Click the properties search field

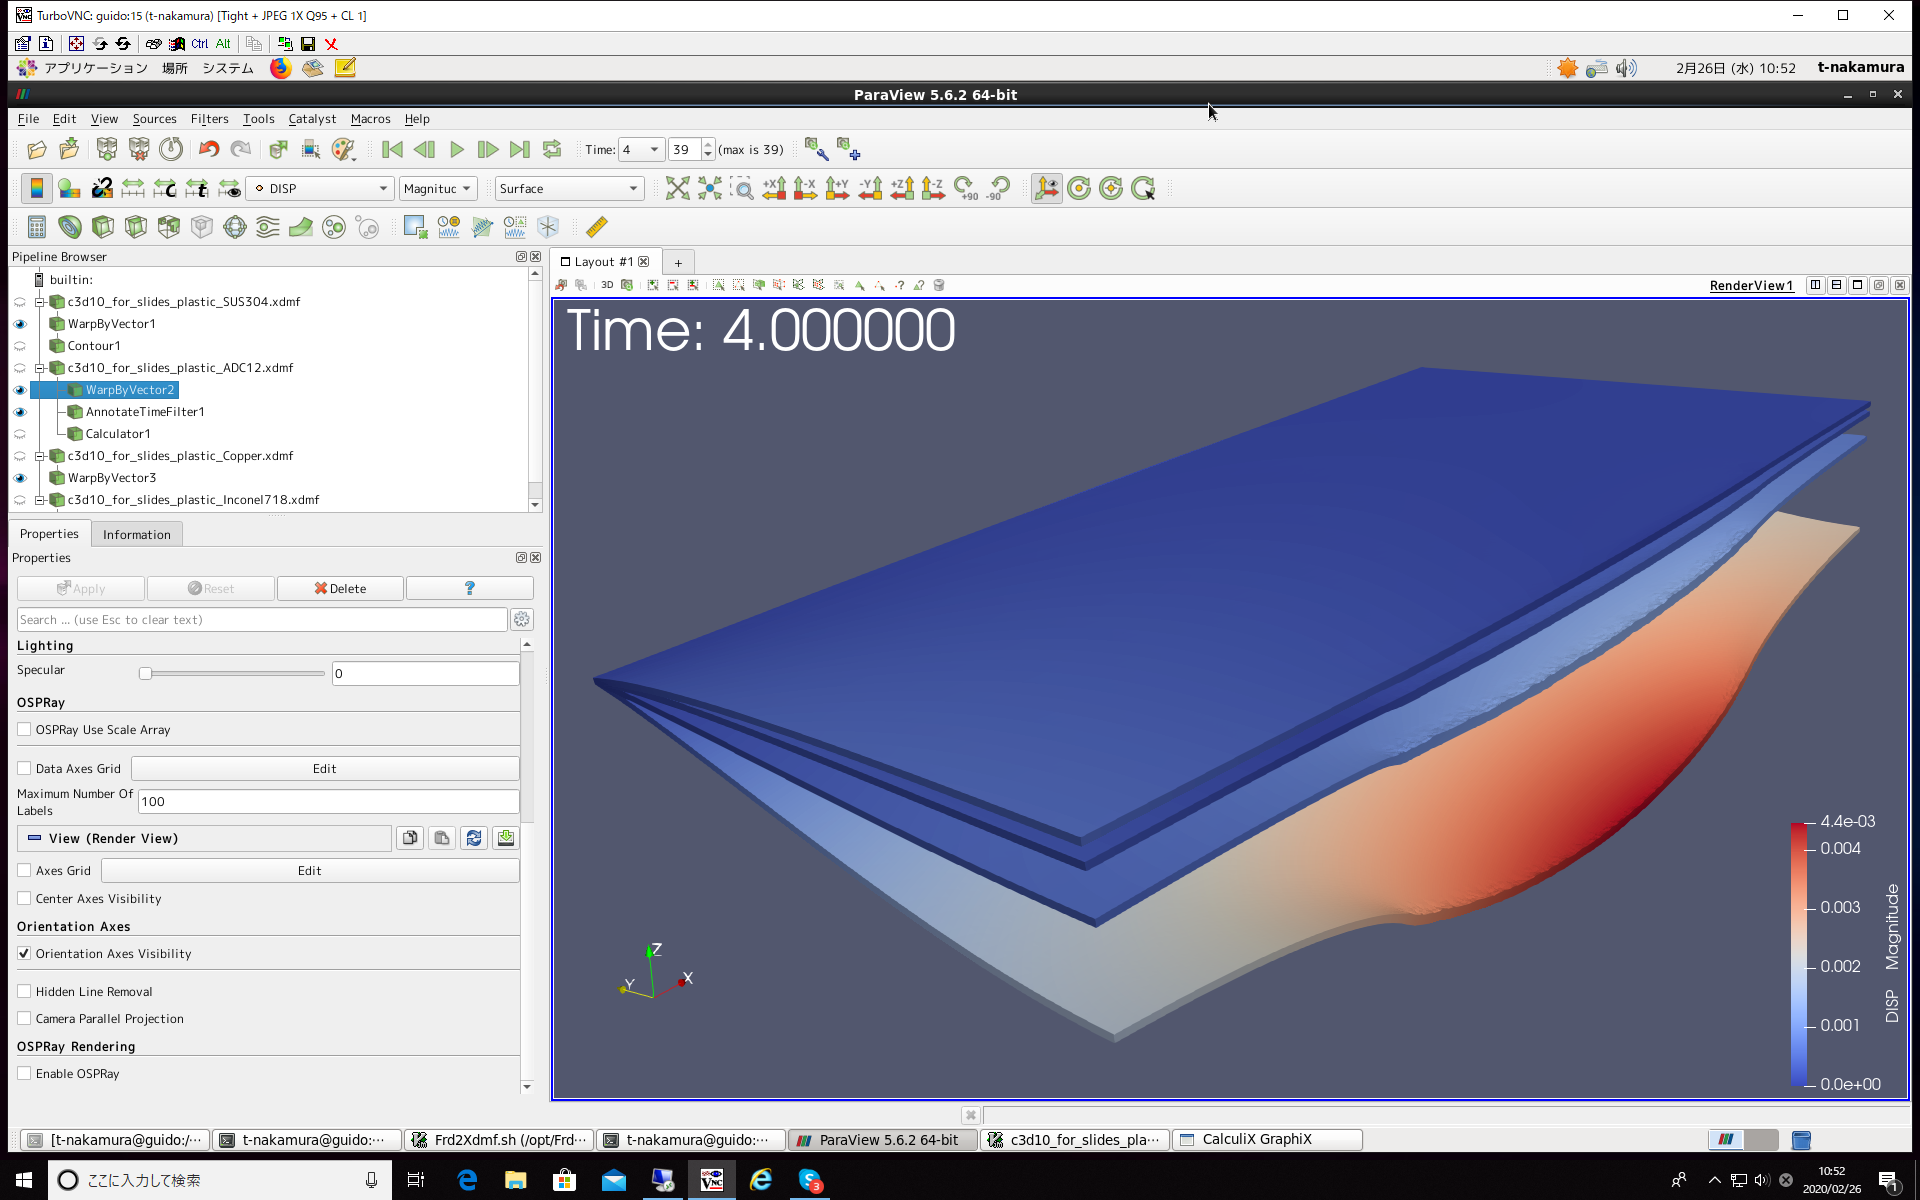point(262,620)
